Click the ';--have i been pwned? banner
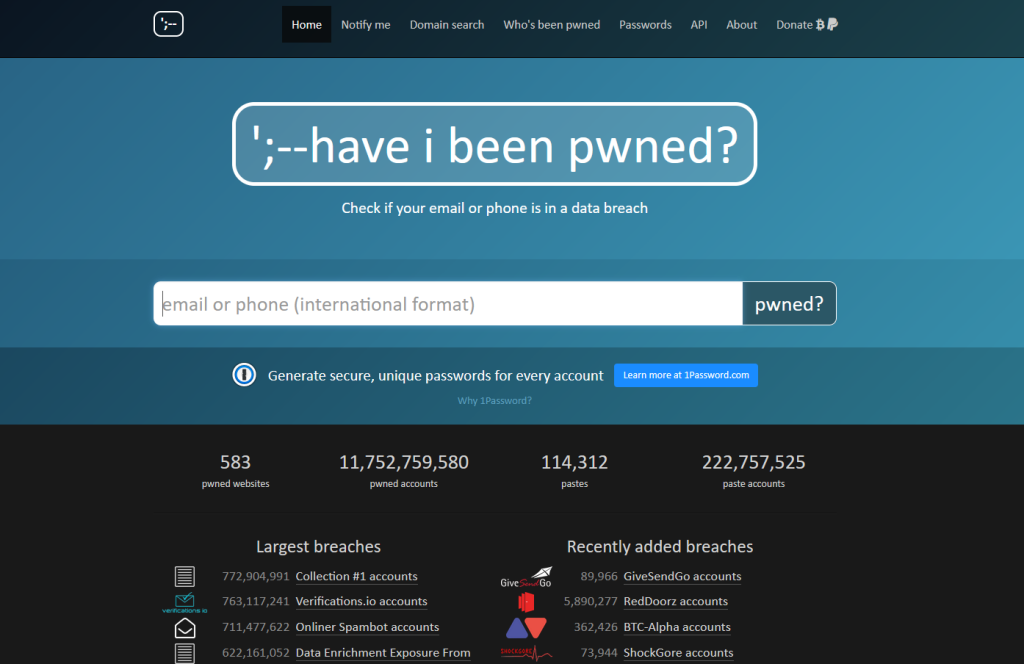 pos(494,144)
